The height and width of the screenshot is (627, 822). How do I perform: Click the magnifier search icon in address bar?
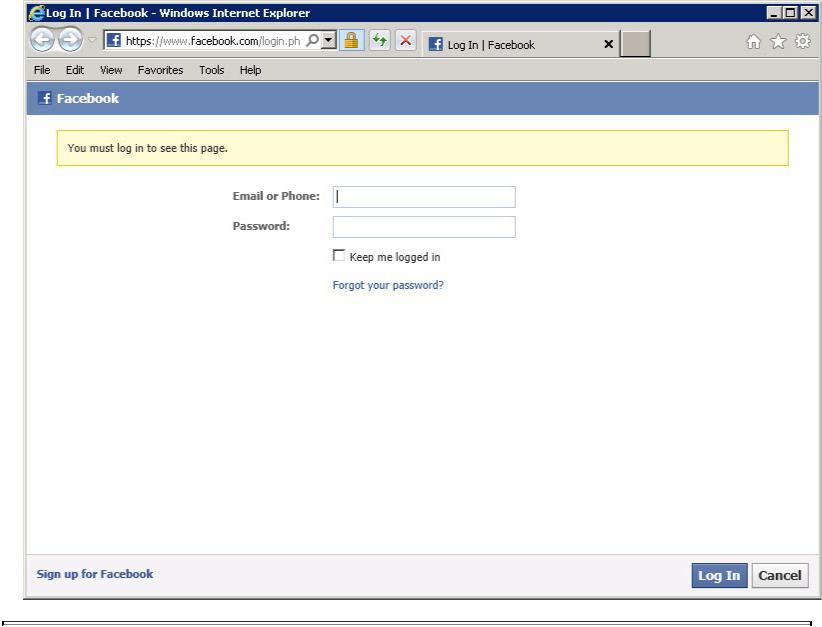click(x=312, y=40)
